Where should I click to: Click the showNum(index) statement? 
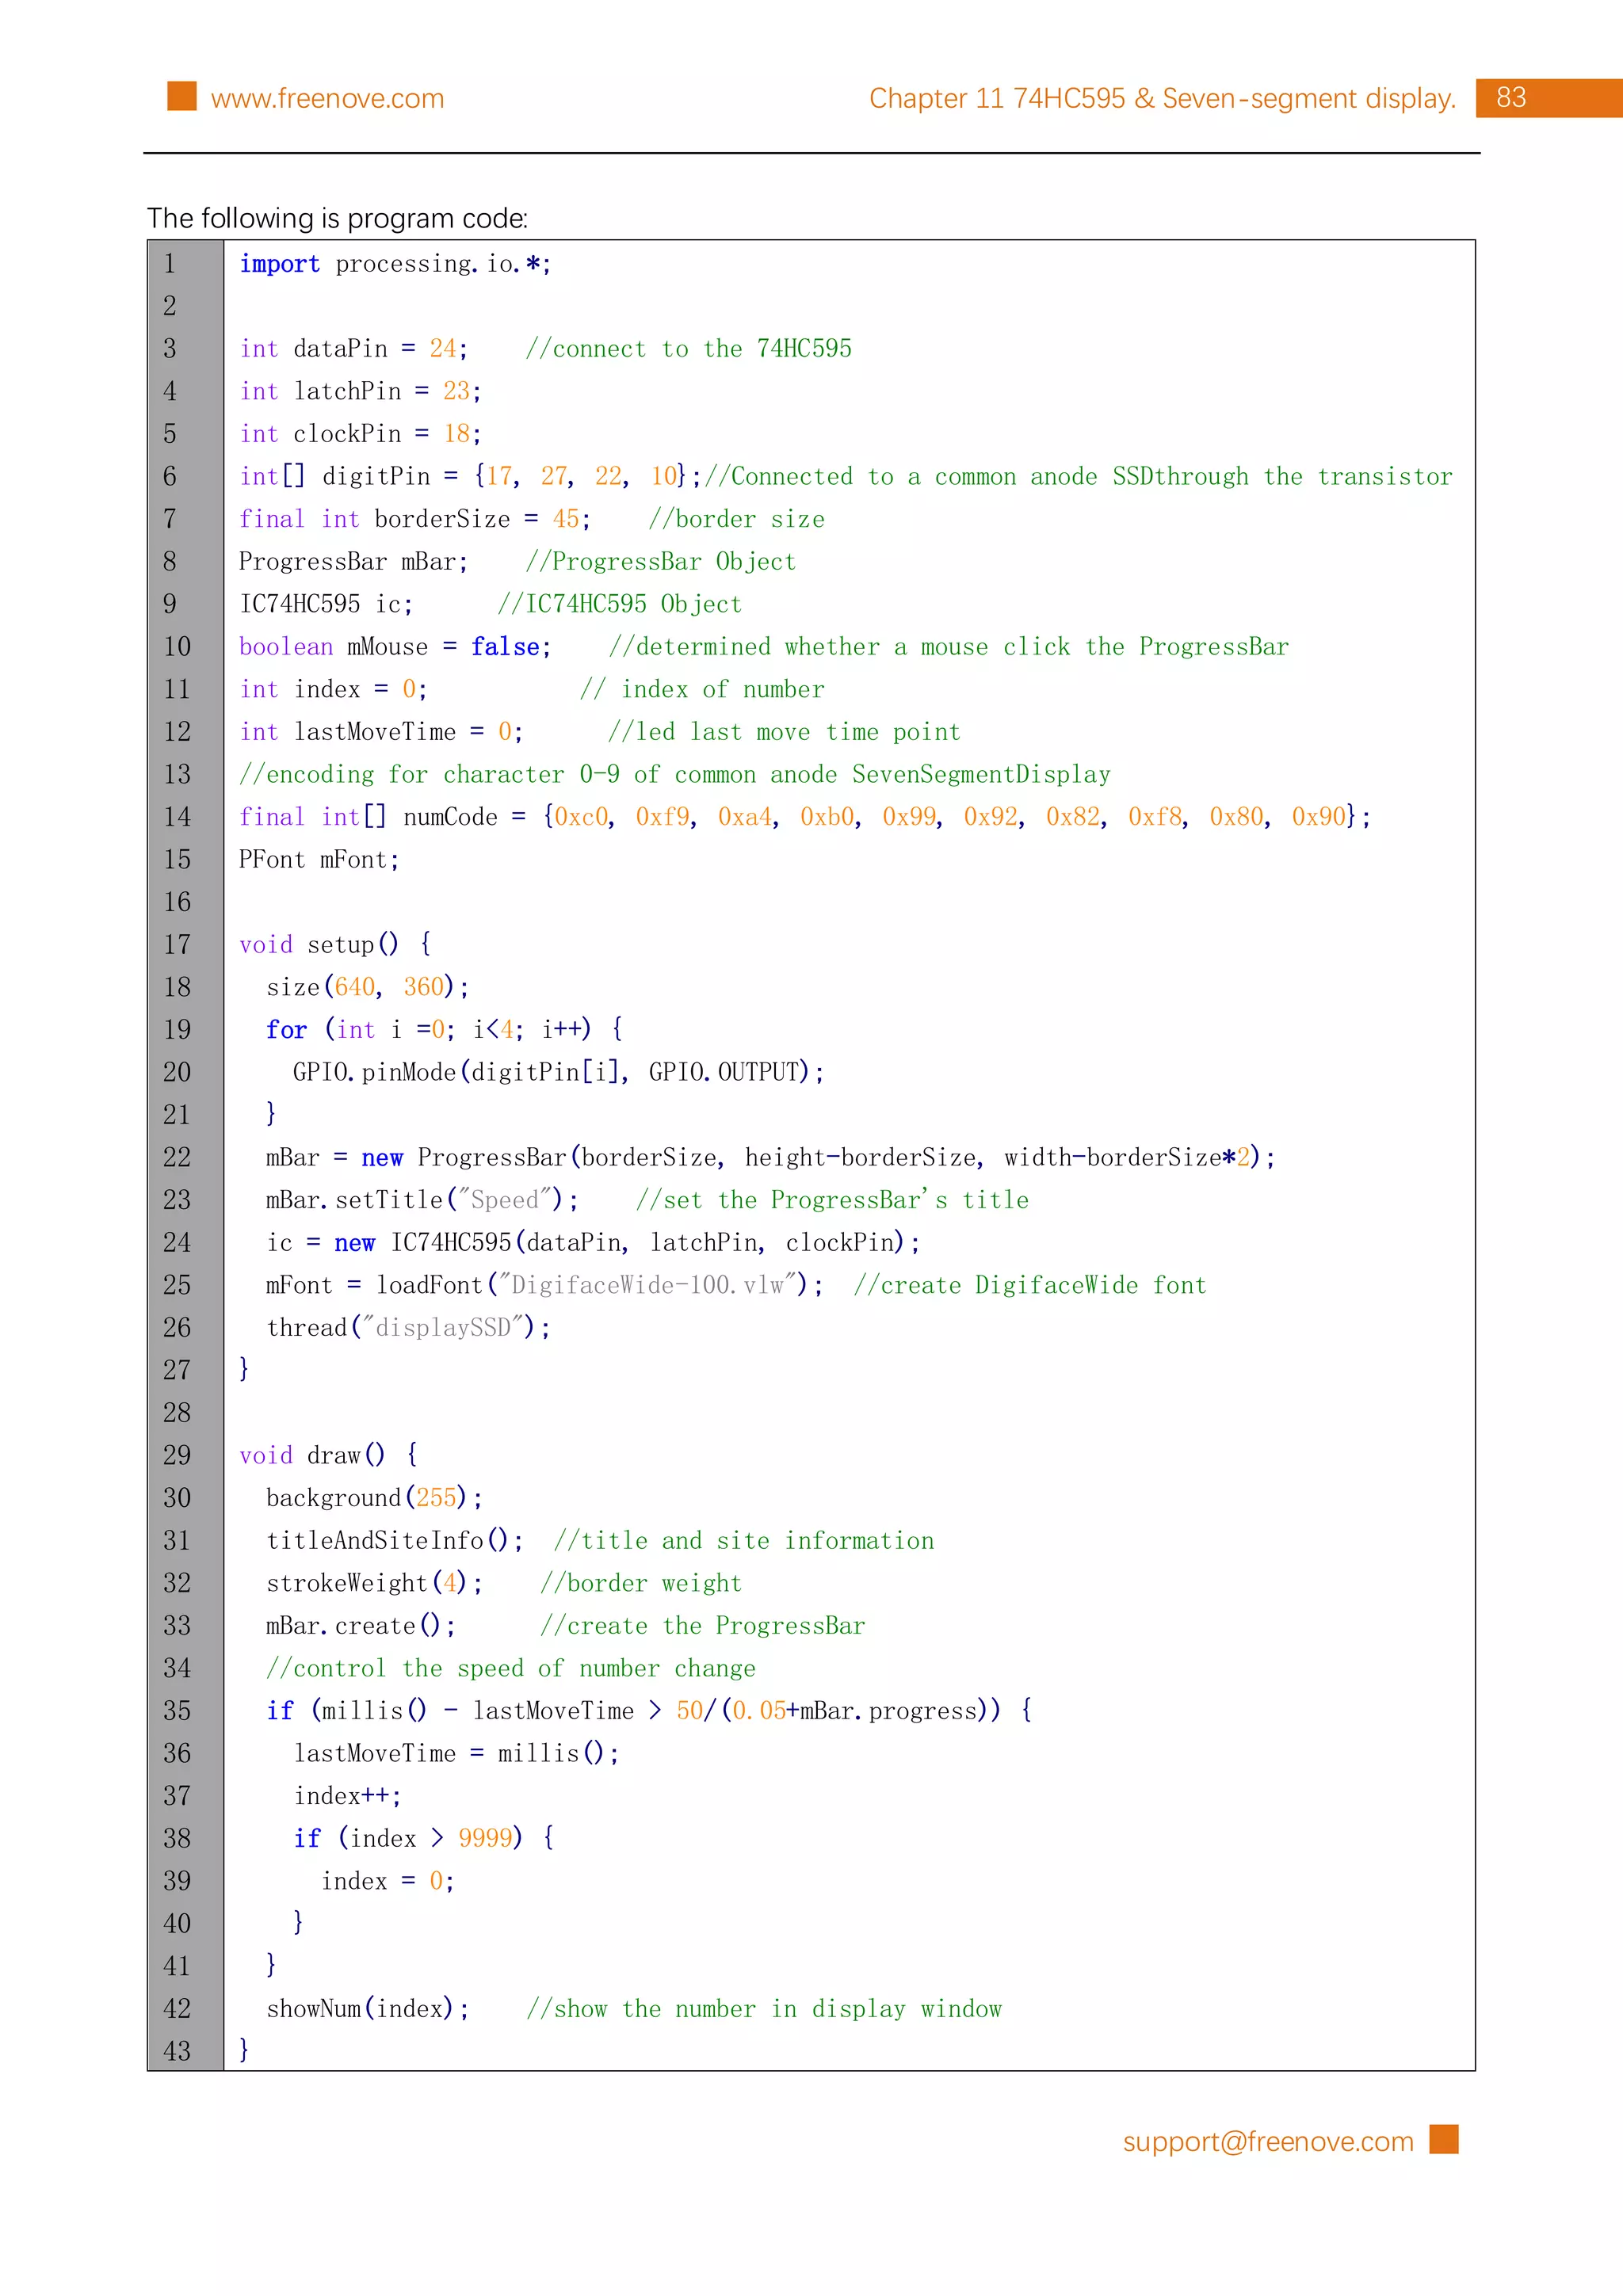click(x=367, y=2009)
